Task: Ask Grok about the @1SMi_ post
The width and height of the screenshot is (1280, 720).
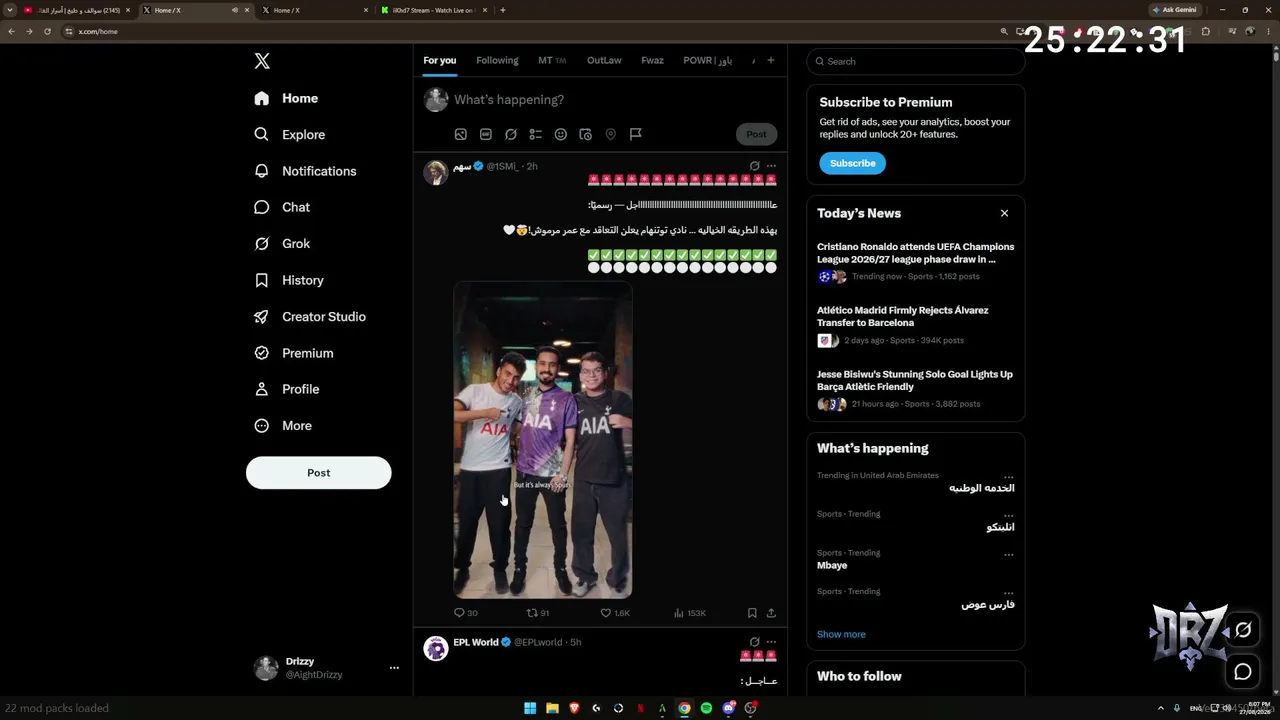Action: tap(754, 166)
